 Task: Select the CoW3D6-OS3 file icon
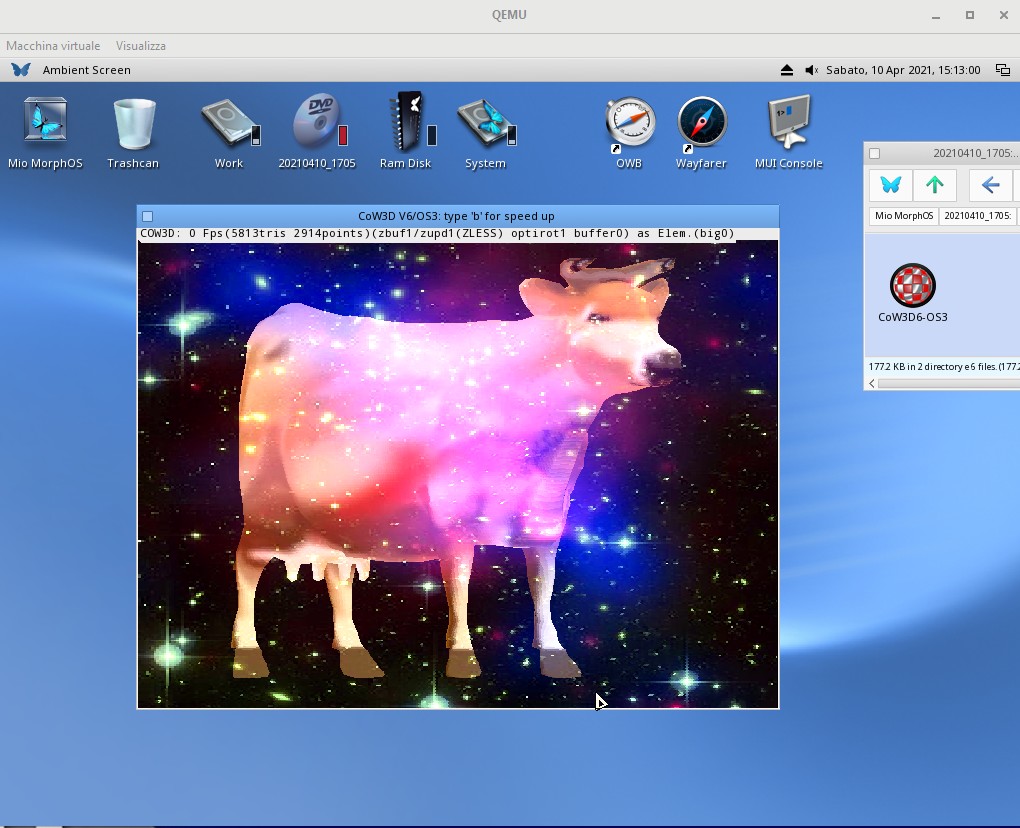tap(912, 286)
